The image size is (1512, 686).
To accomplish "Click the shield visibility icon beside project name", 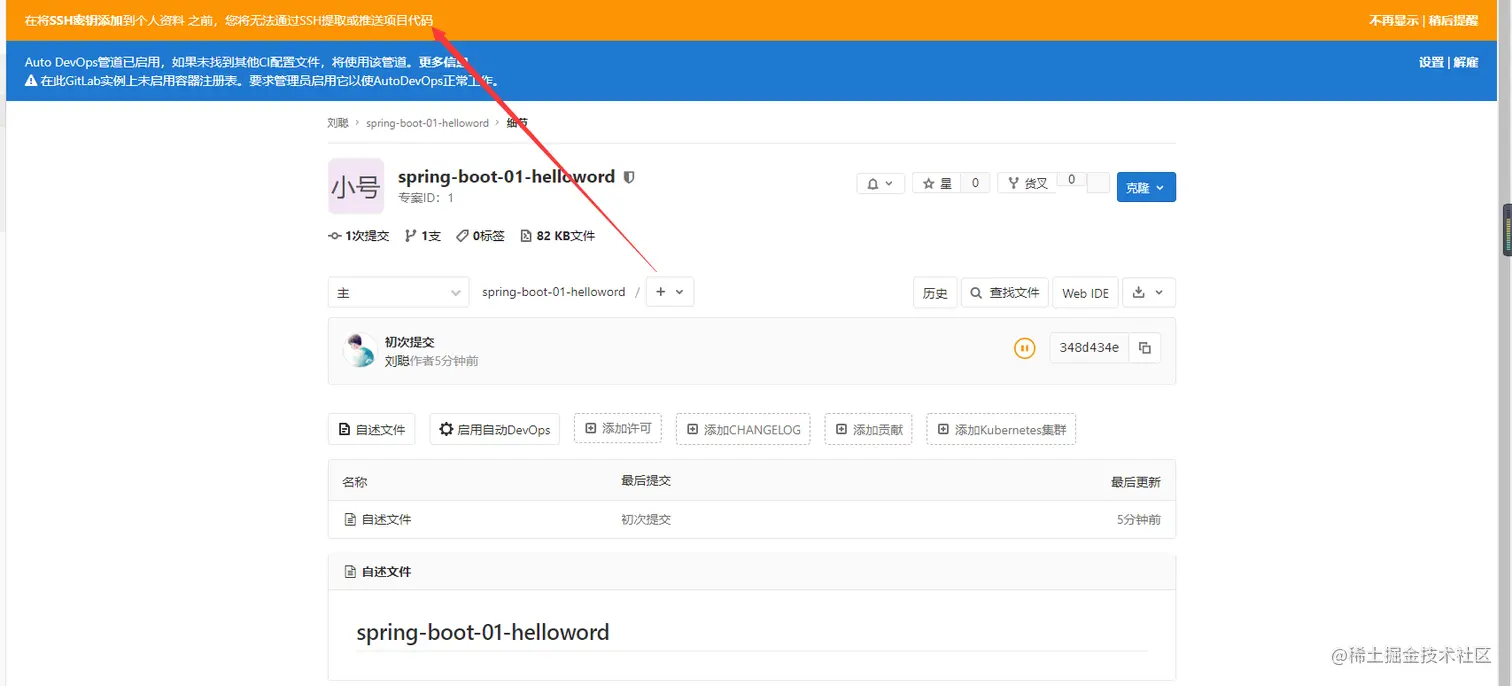I will (x=629, y=177).
